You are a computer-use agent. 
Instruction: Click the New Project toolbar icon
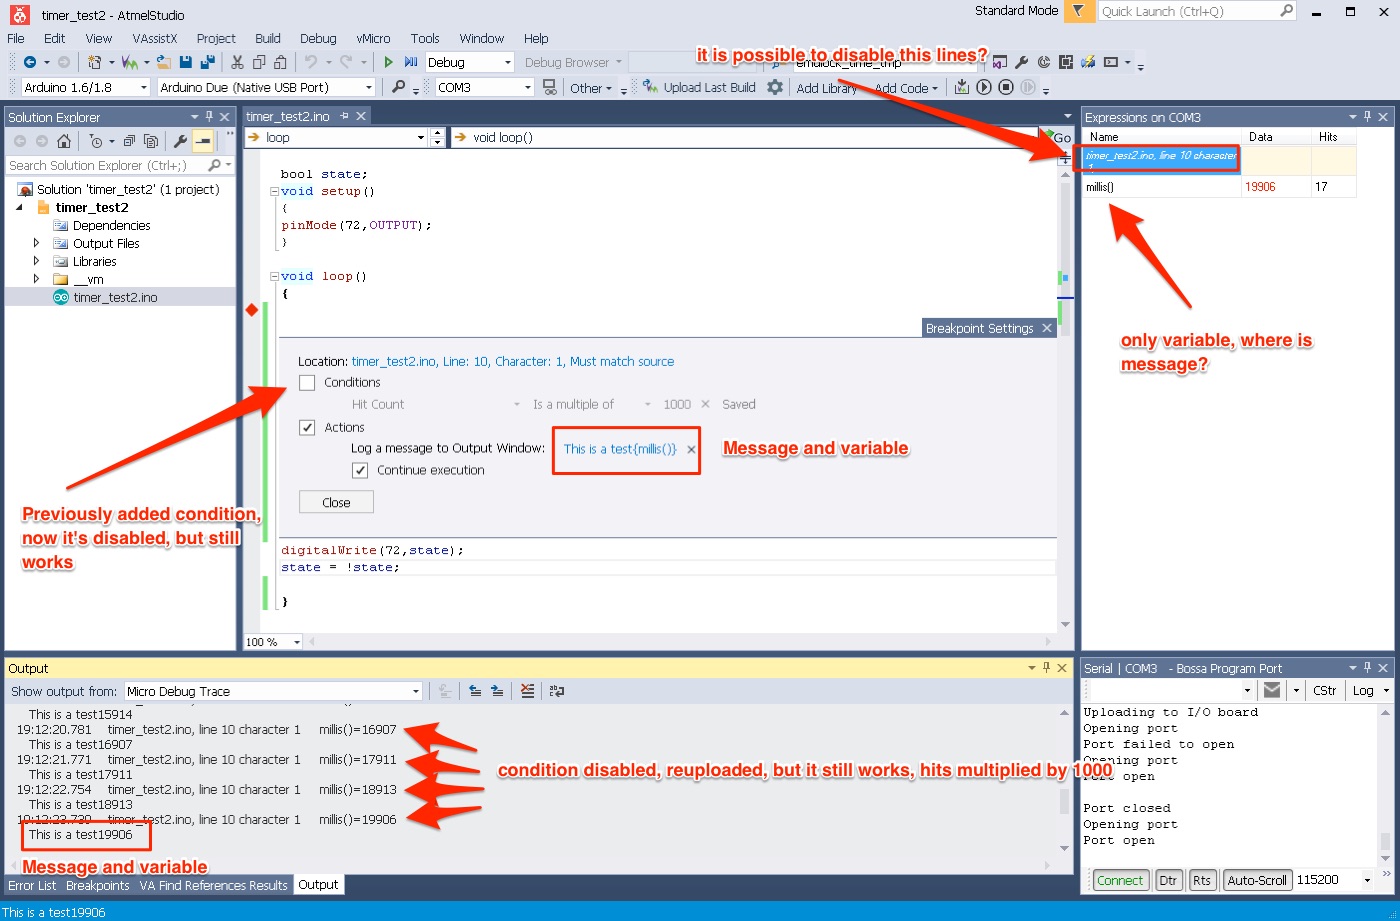95,62
